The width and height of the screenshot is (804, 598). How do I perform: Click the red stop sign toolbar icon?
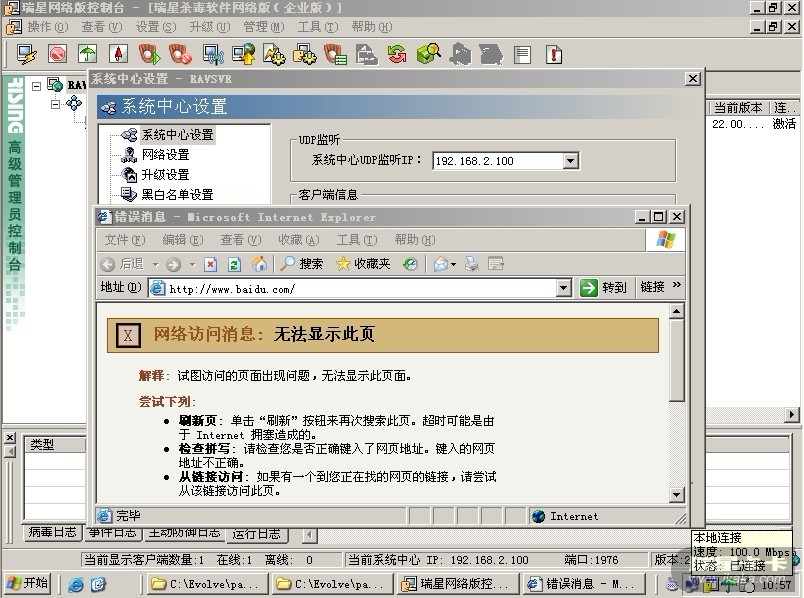tap(57, 54)
